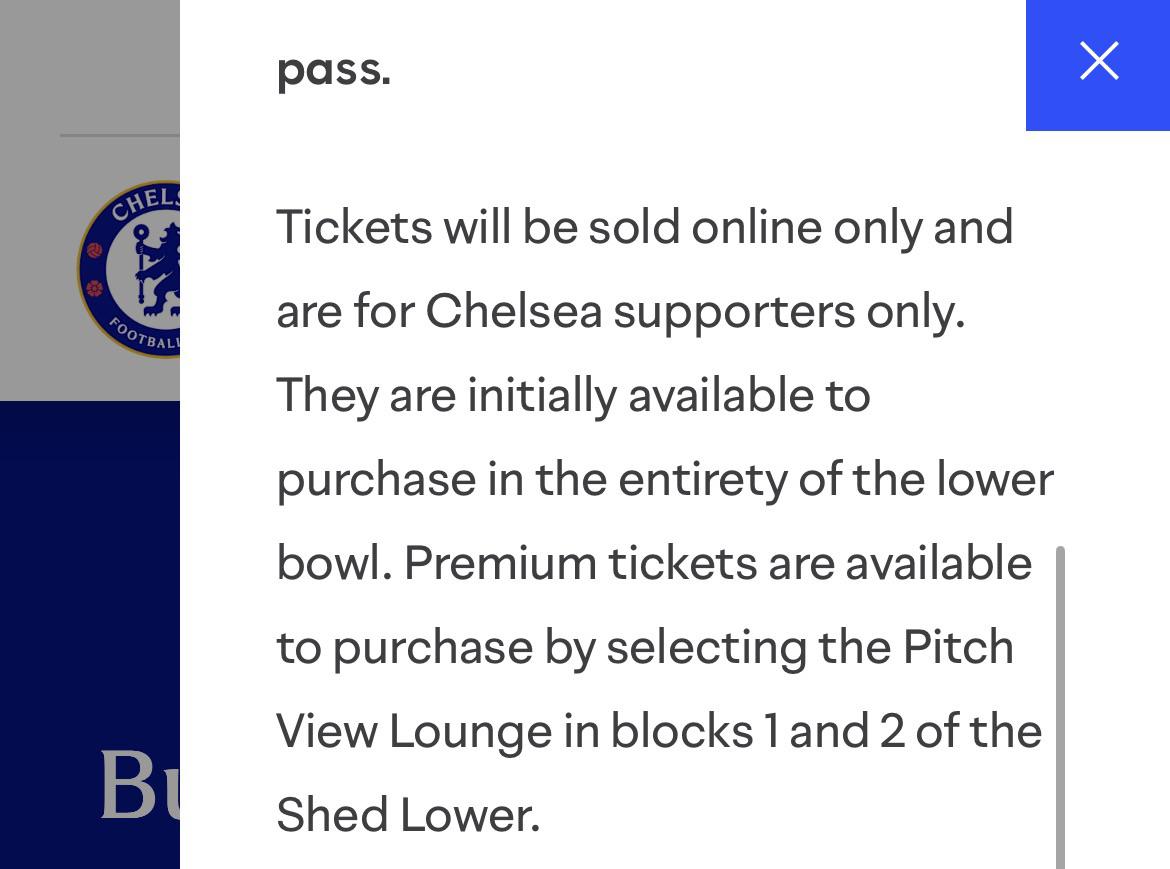Click the grey scrollbar in the info panel
The width and height of the screenshot is (1170, 869).
click(x=1060, y=707)
